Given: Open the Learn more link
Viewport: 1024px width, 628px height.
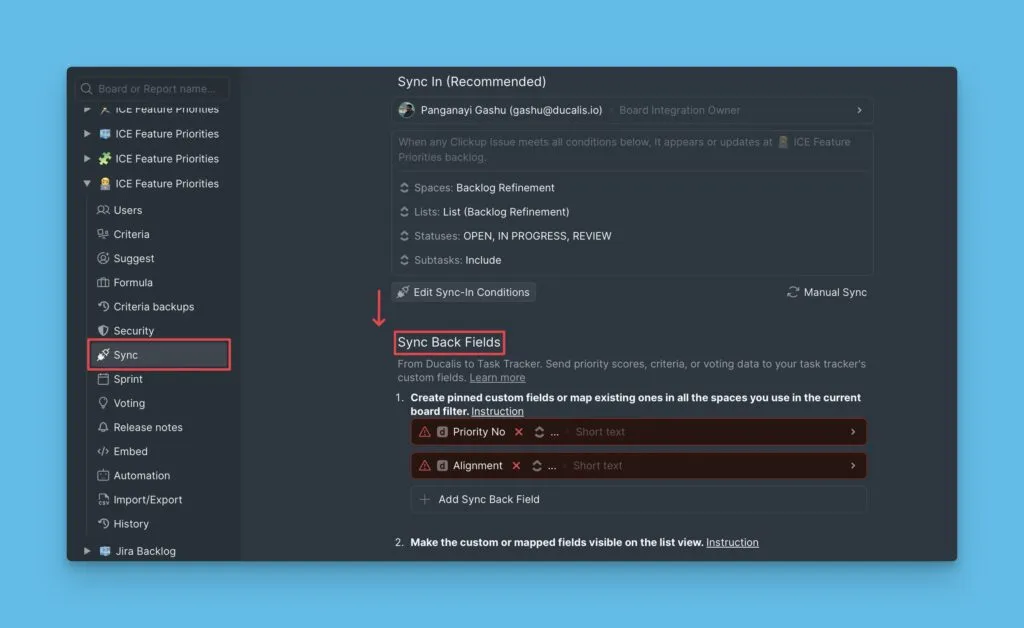Looking at the screenshot, I should (497, 378).
